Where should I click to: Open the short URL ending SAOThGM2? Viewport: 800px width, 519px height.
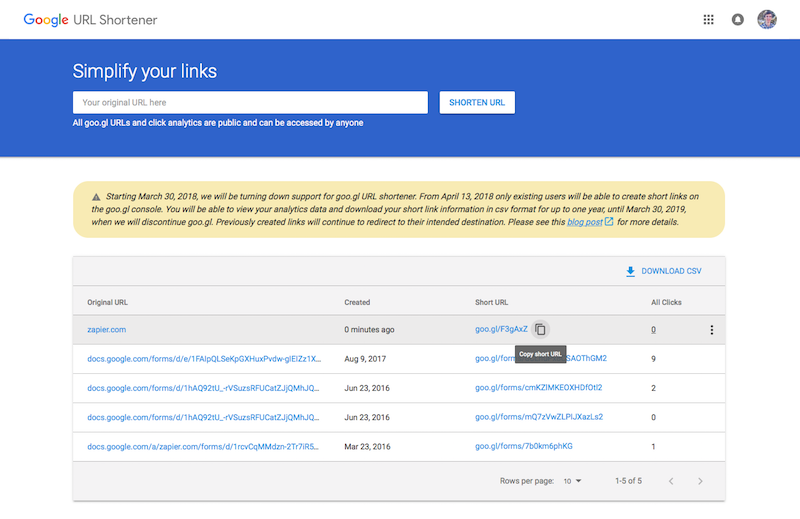[541, 358]
